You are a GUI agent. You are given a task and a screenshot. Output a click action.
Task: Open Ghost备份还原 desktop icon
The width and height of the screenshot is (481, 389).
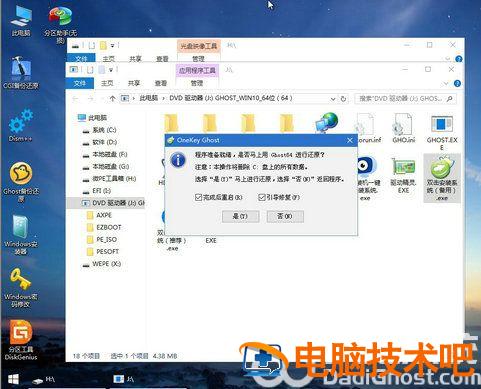21,182
